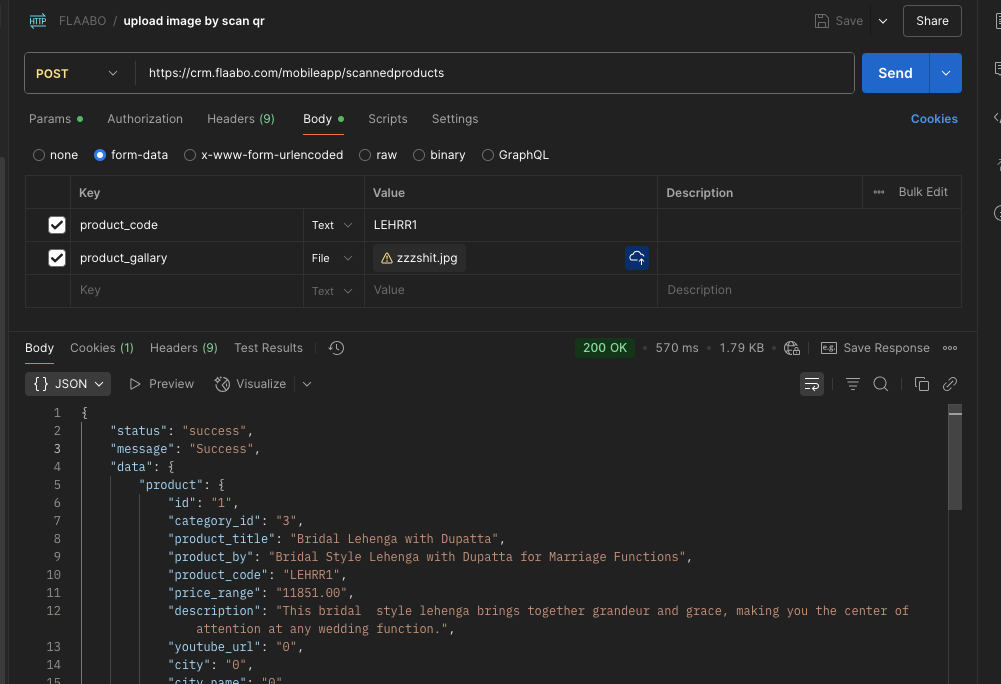Open the network information globe icon

(x=792, y=348)
